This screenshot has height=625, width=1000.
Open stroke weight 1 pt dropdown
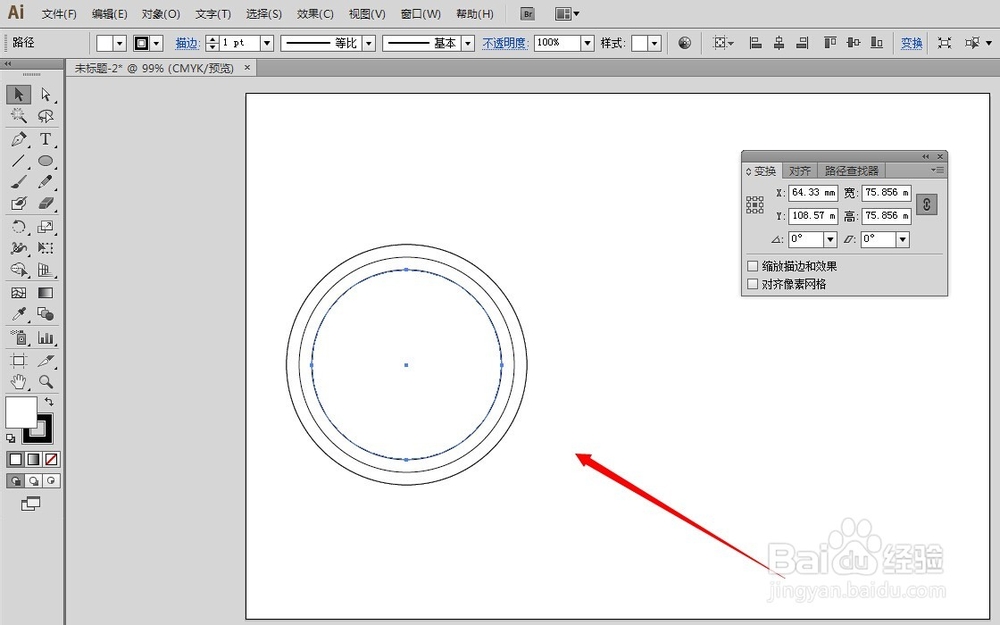point(267,43)
